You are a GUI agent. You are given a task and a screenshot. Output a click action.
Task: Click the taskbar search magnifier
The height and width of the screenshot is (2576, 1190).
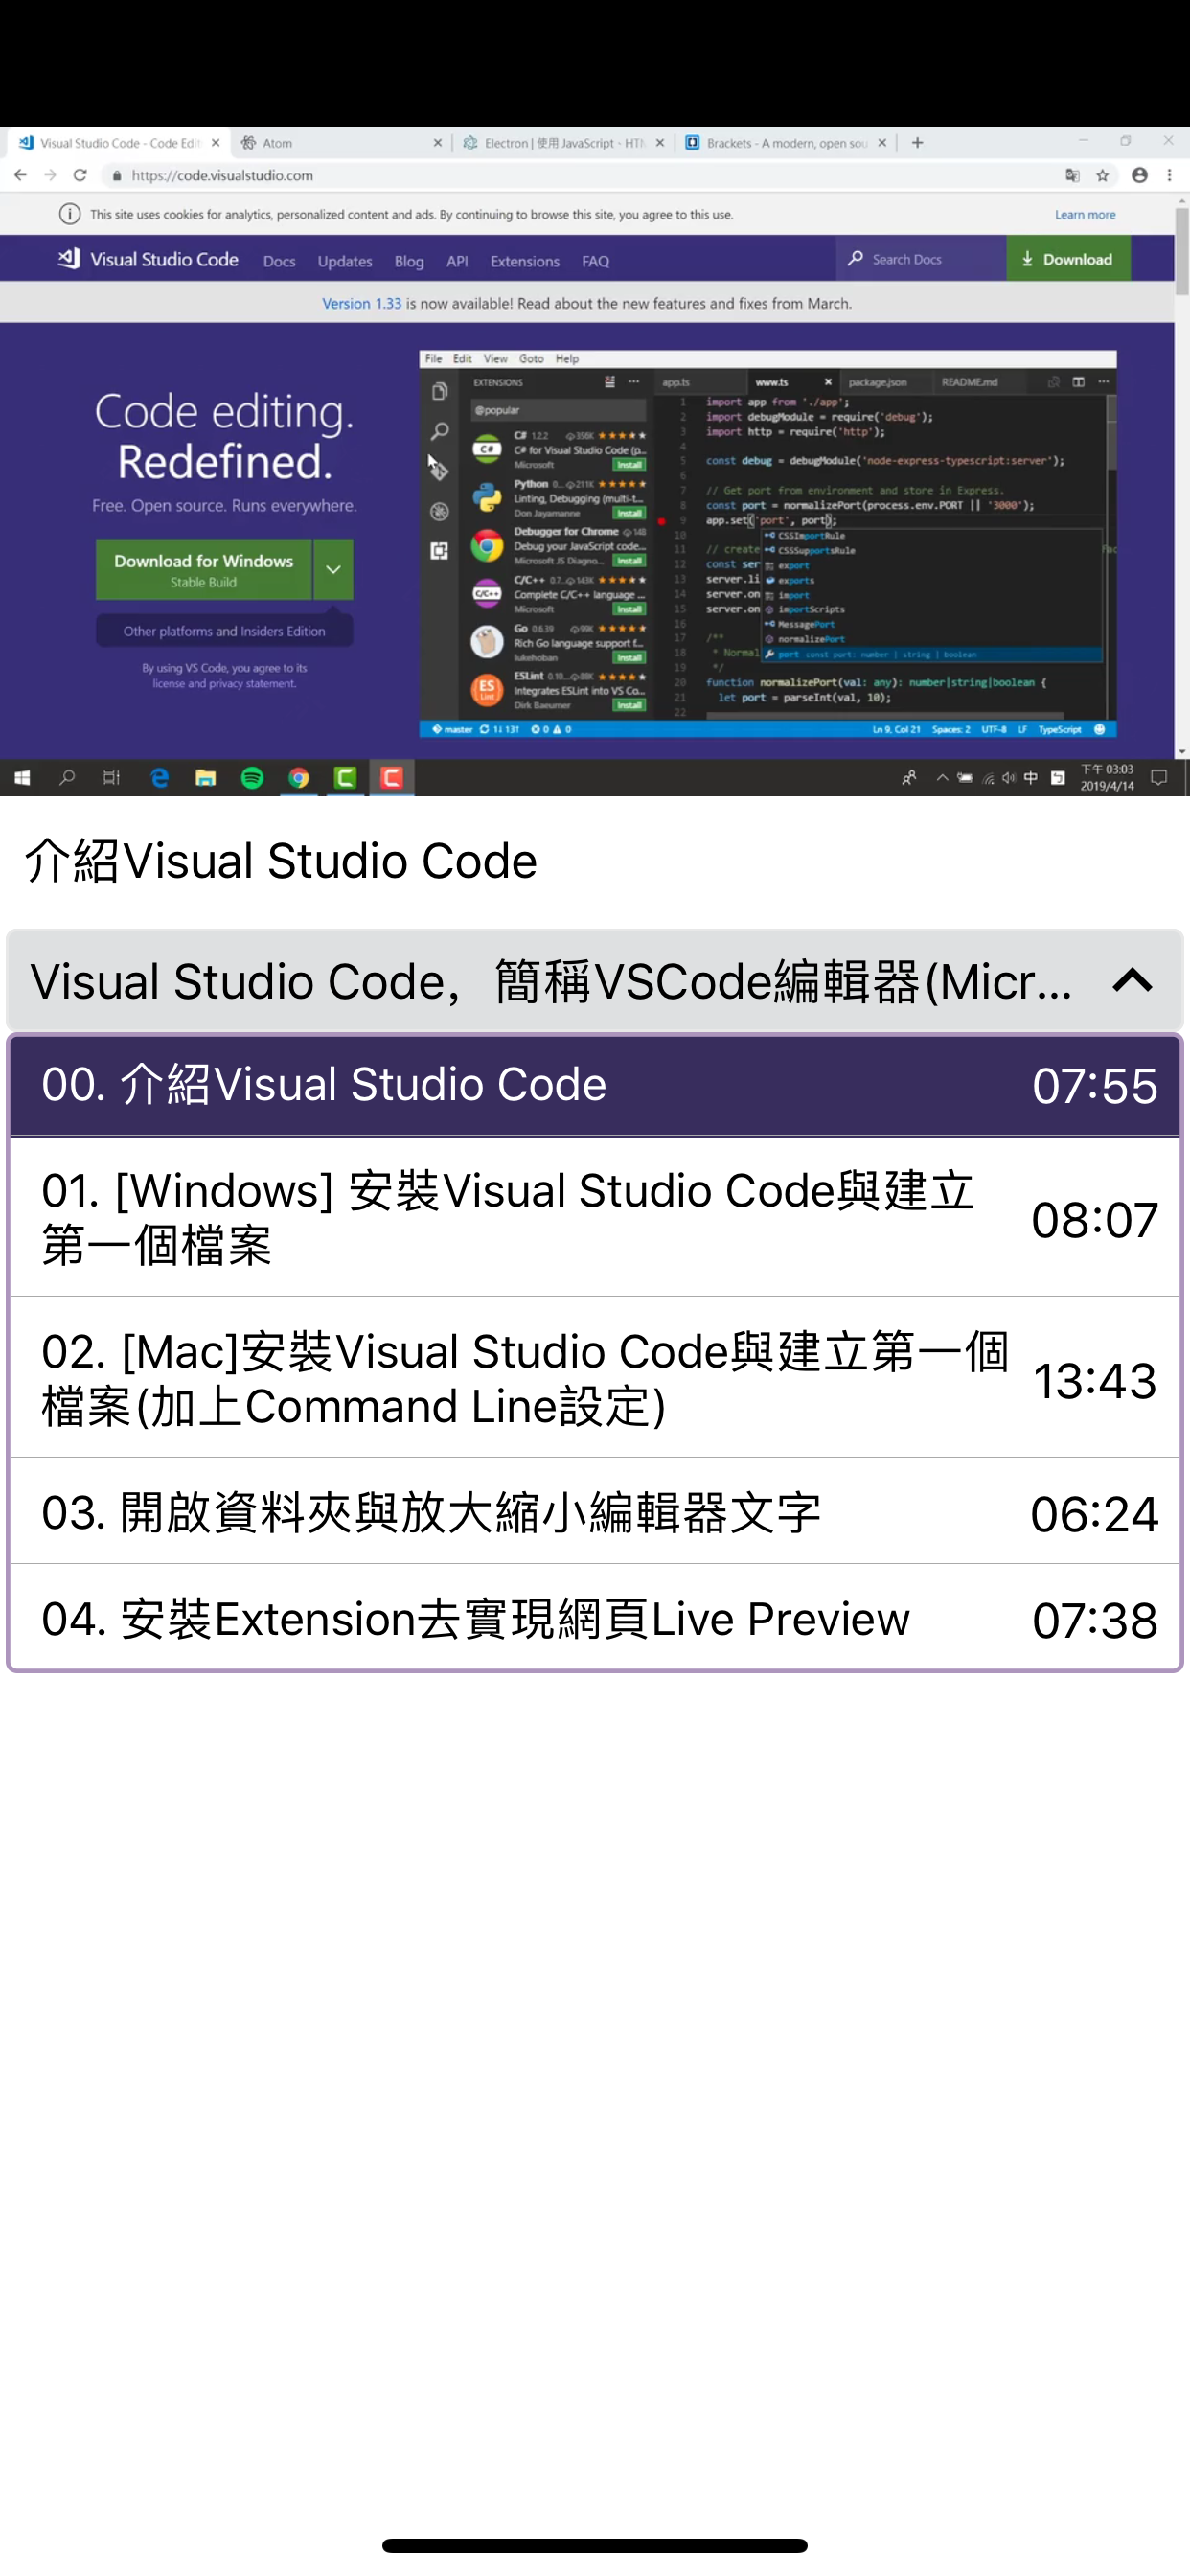tap(67, 778)
